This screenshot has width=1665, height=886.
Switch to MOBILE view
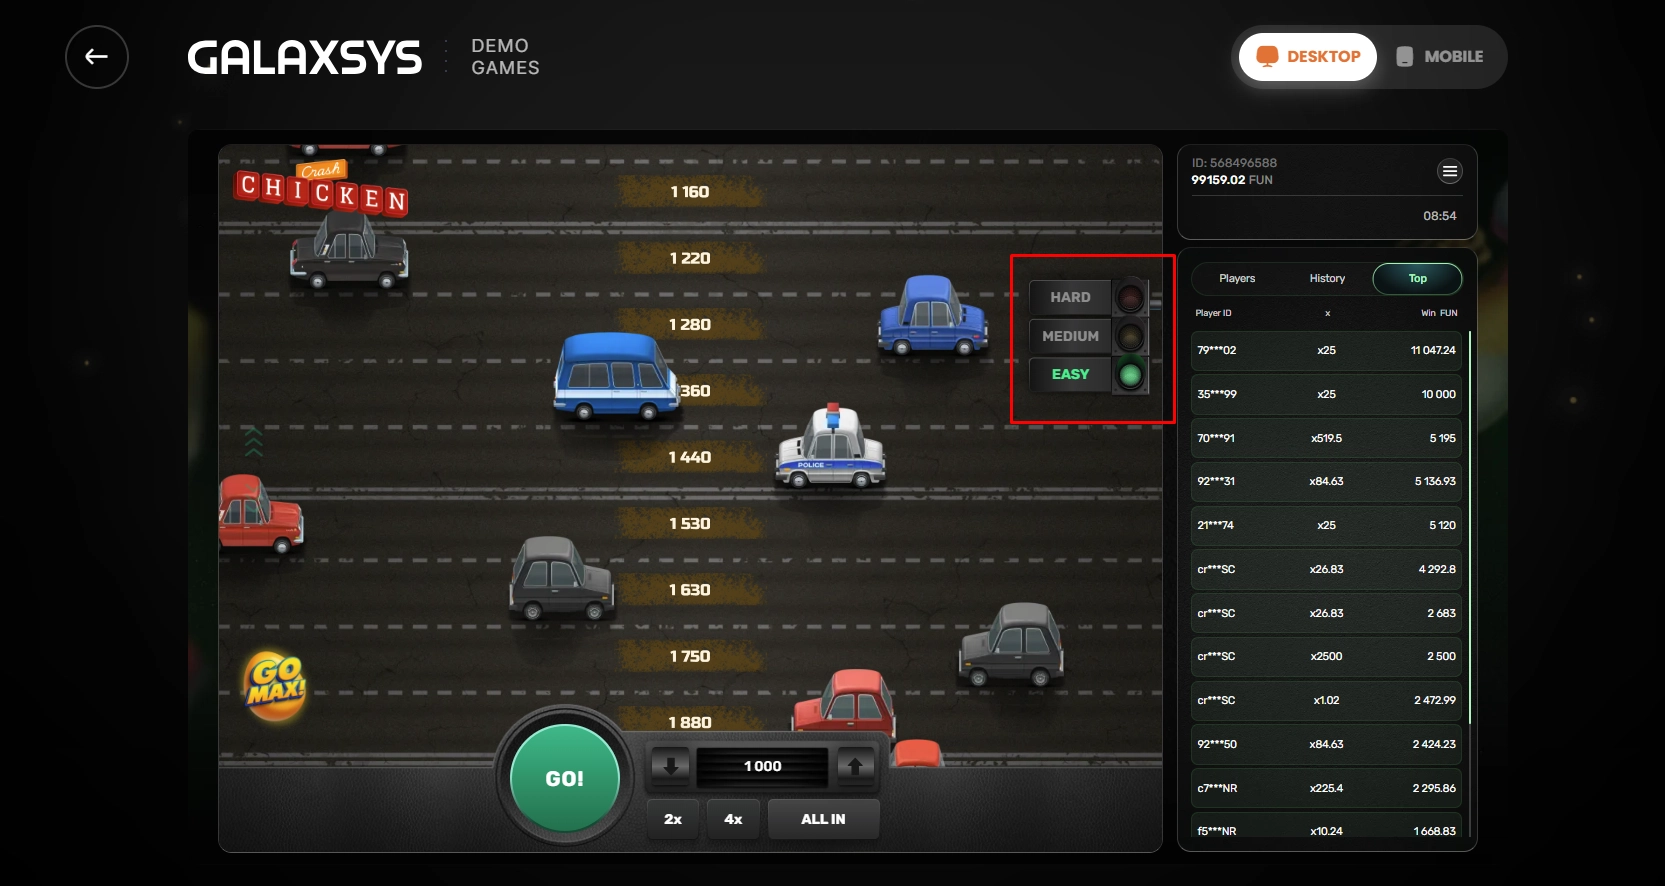tap(1440, 57)
